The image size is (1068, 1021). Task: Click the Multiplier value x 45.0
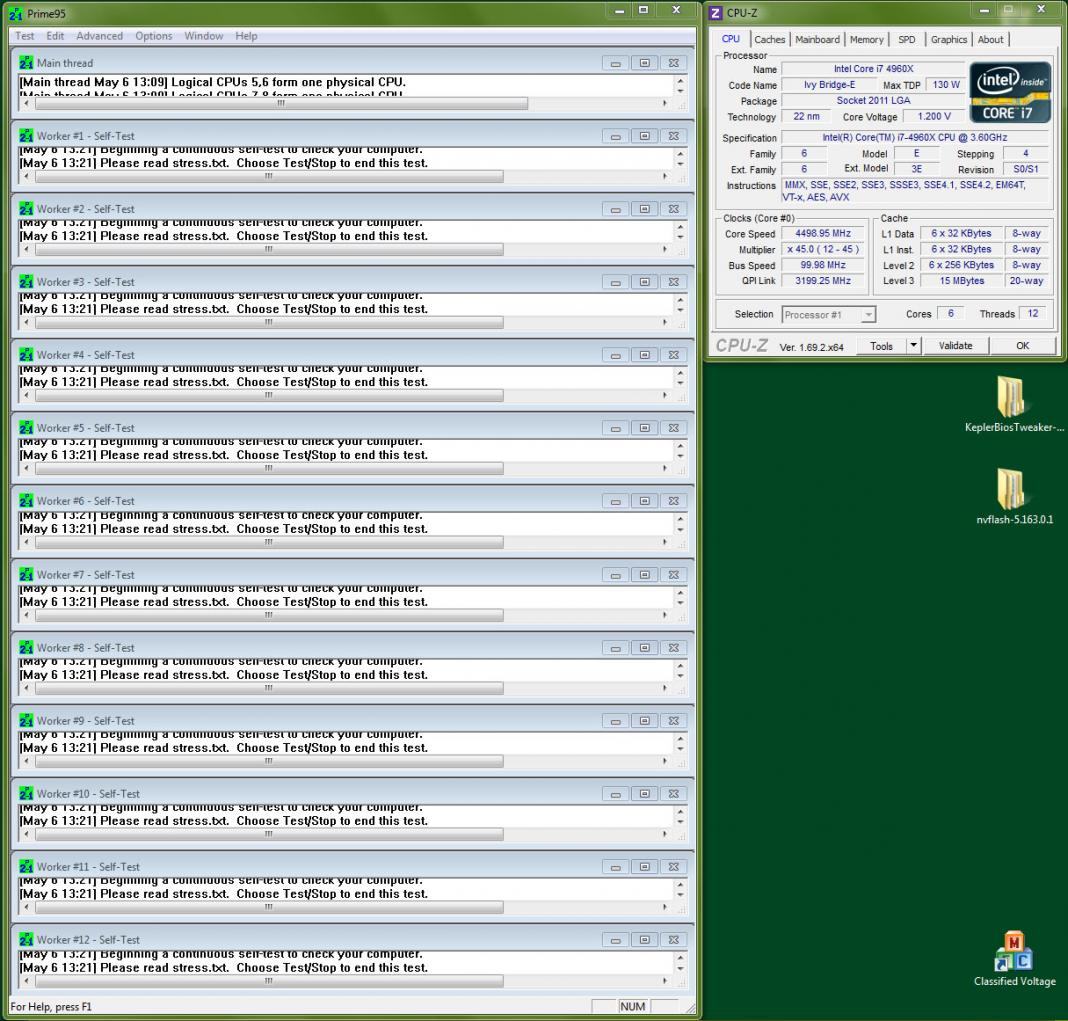823,249
